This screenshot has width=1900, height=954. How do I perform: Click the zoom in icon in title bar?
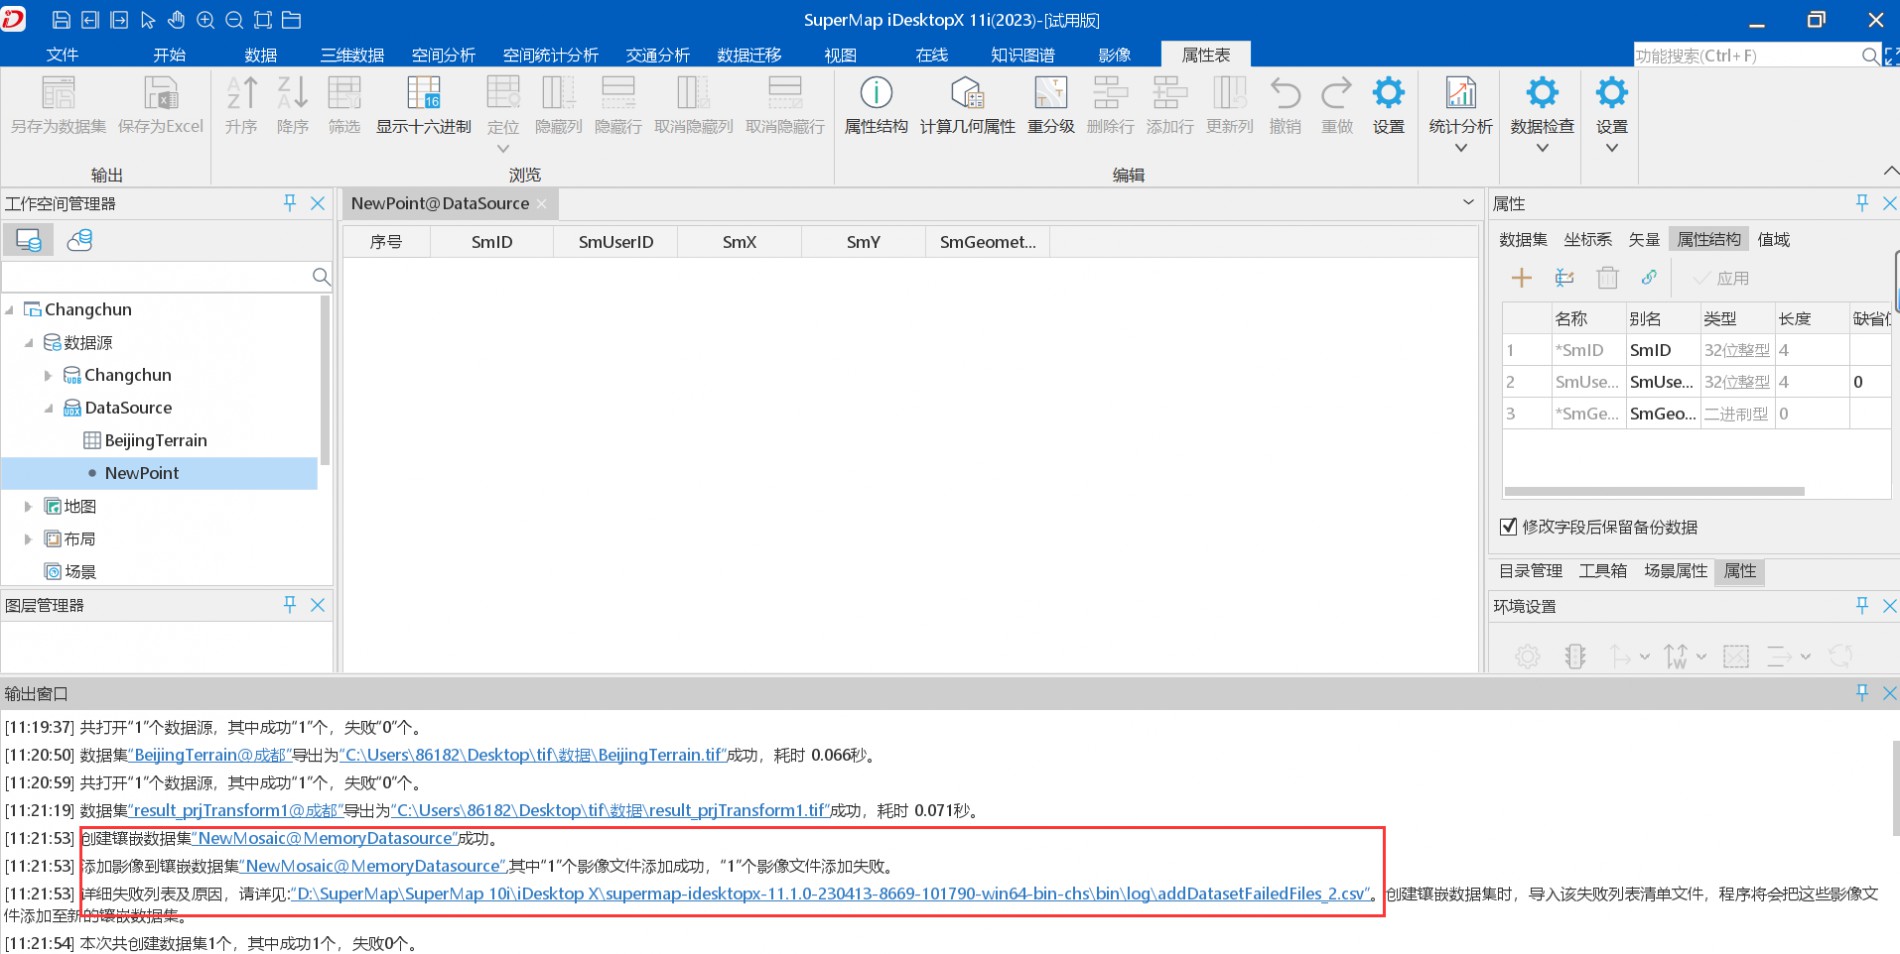coord(205,20)
